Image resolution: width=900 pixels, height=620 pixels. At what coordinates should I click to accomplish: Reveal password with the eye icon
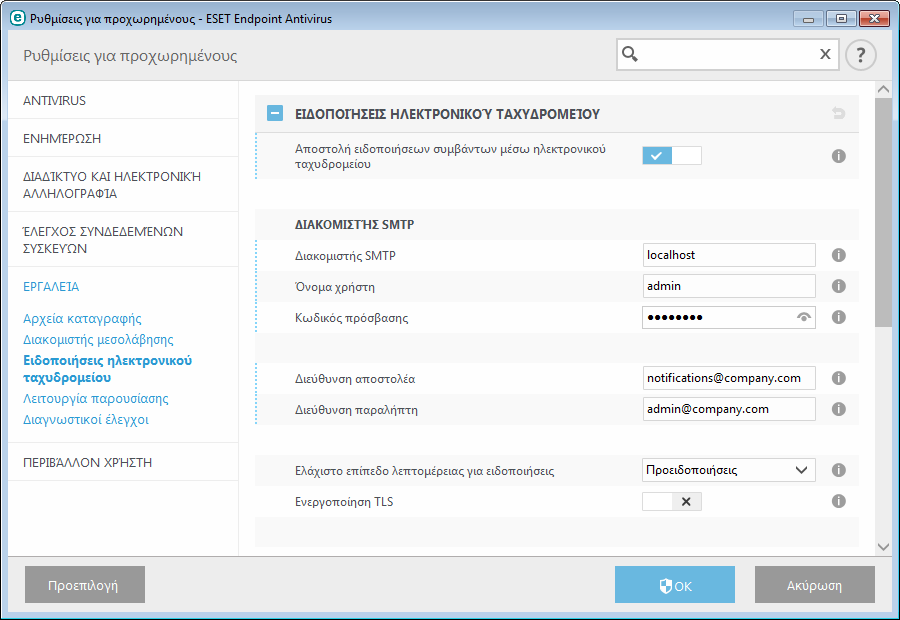click(804, 317)
